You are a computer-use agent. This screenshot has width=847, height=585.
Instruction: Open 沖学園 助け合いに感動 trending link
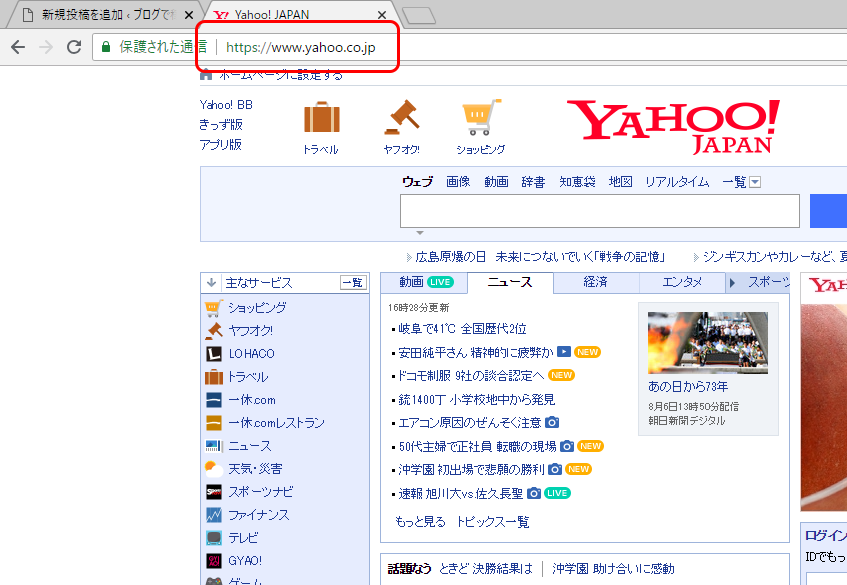[613, 569]
